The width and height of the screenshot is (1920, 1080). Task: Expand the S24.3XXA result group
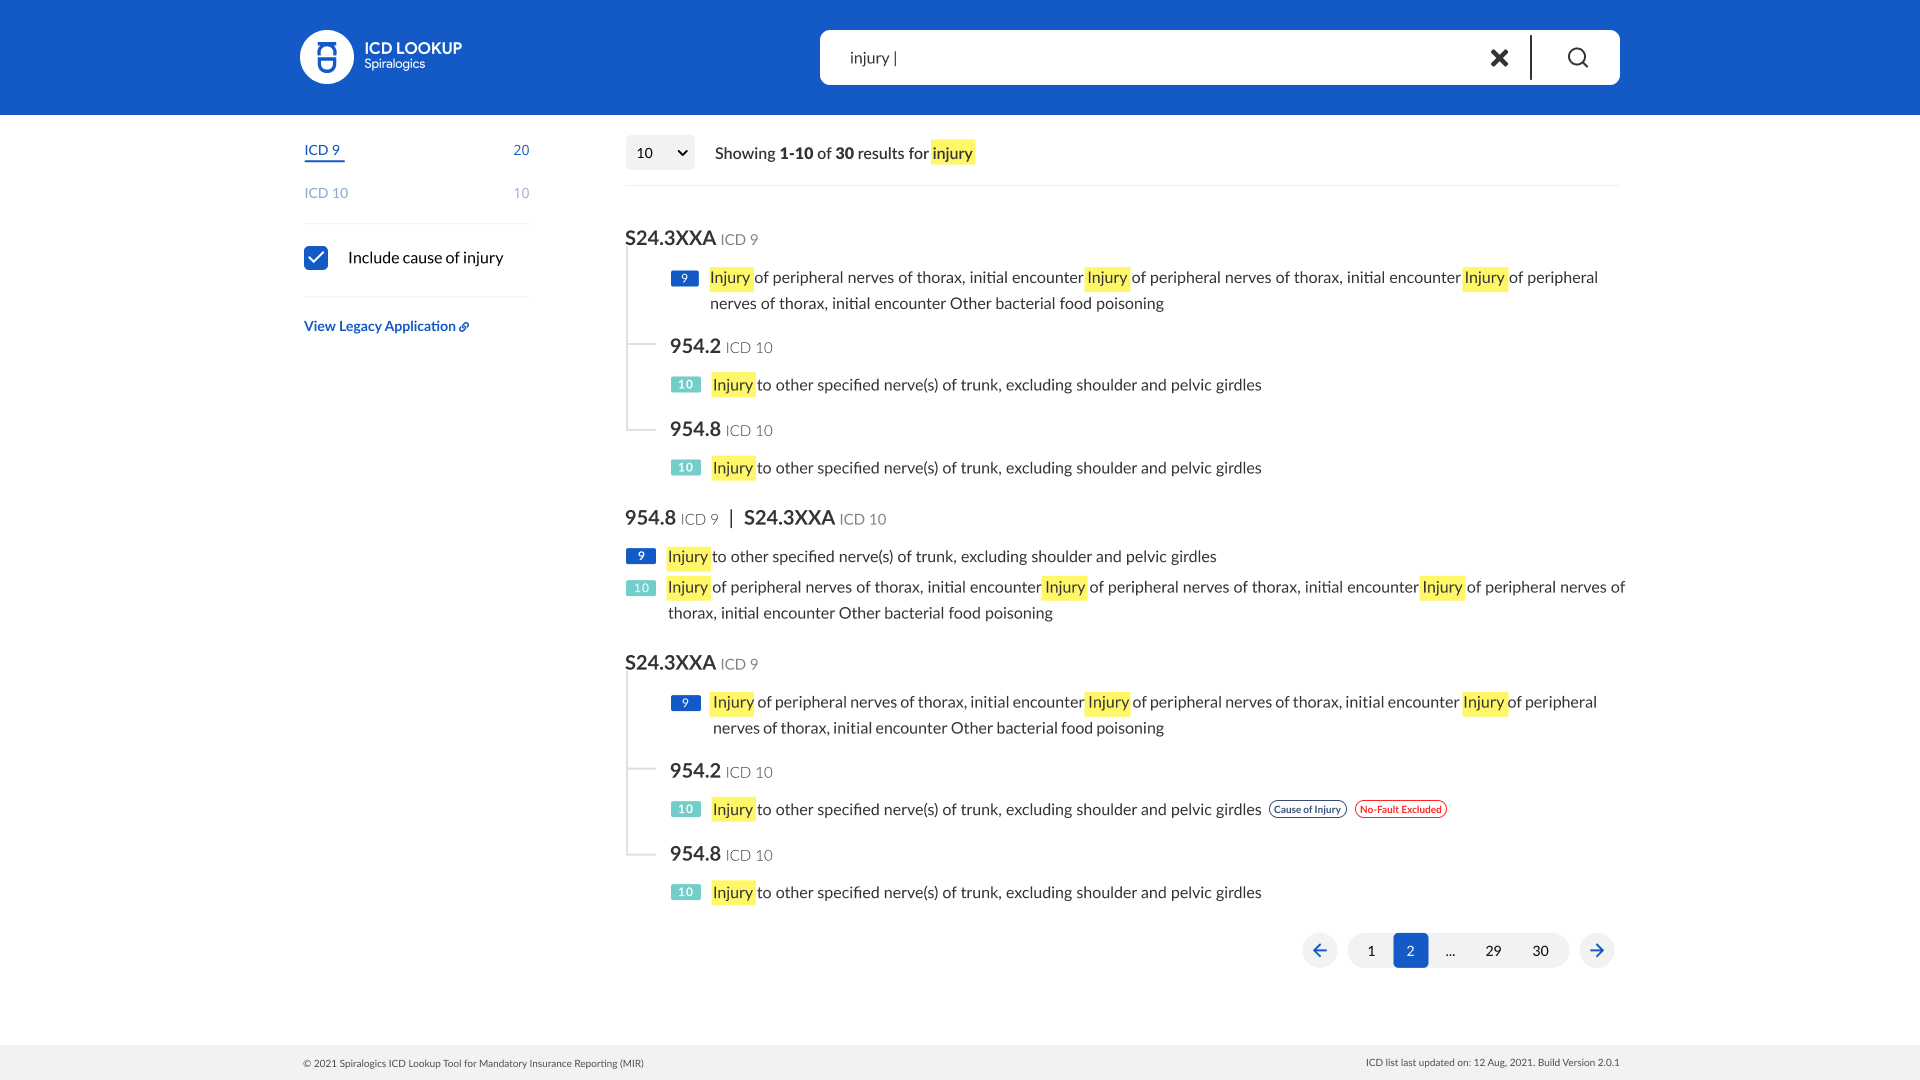[670, 238]
